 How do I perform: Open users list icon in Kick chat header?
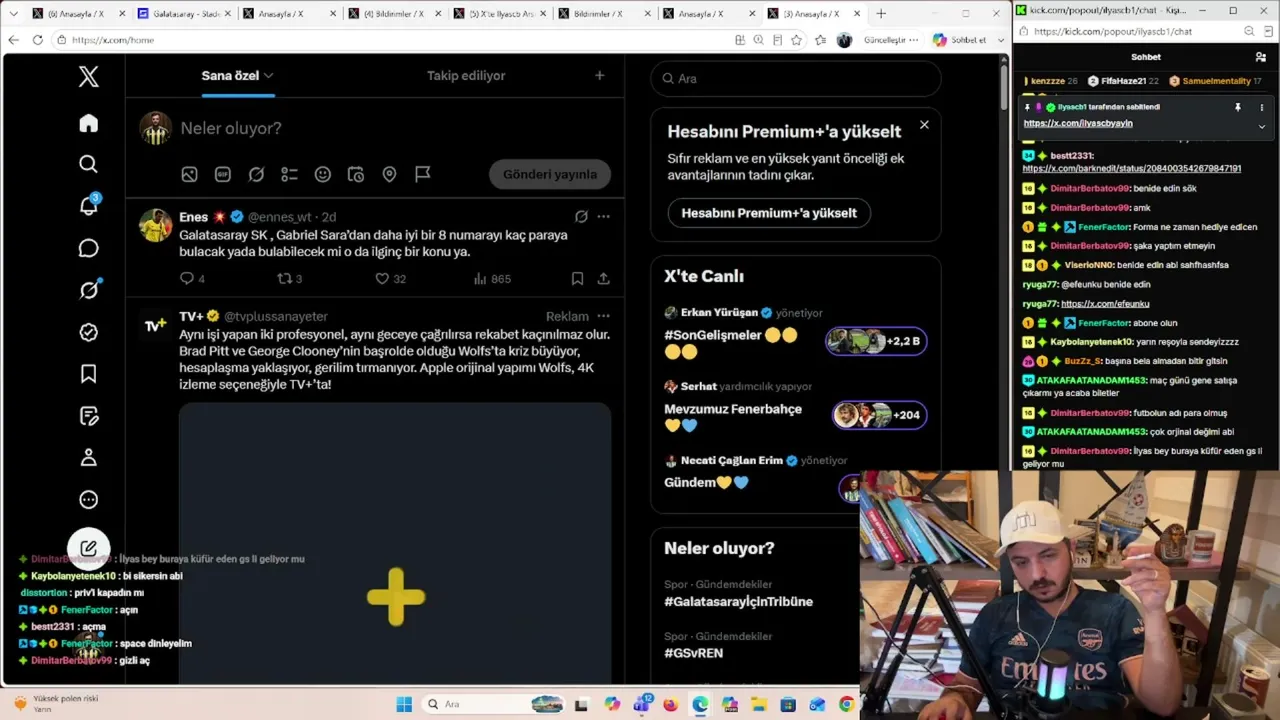1260,57
